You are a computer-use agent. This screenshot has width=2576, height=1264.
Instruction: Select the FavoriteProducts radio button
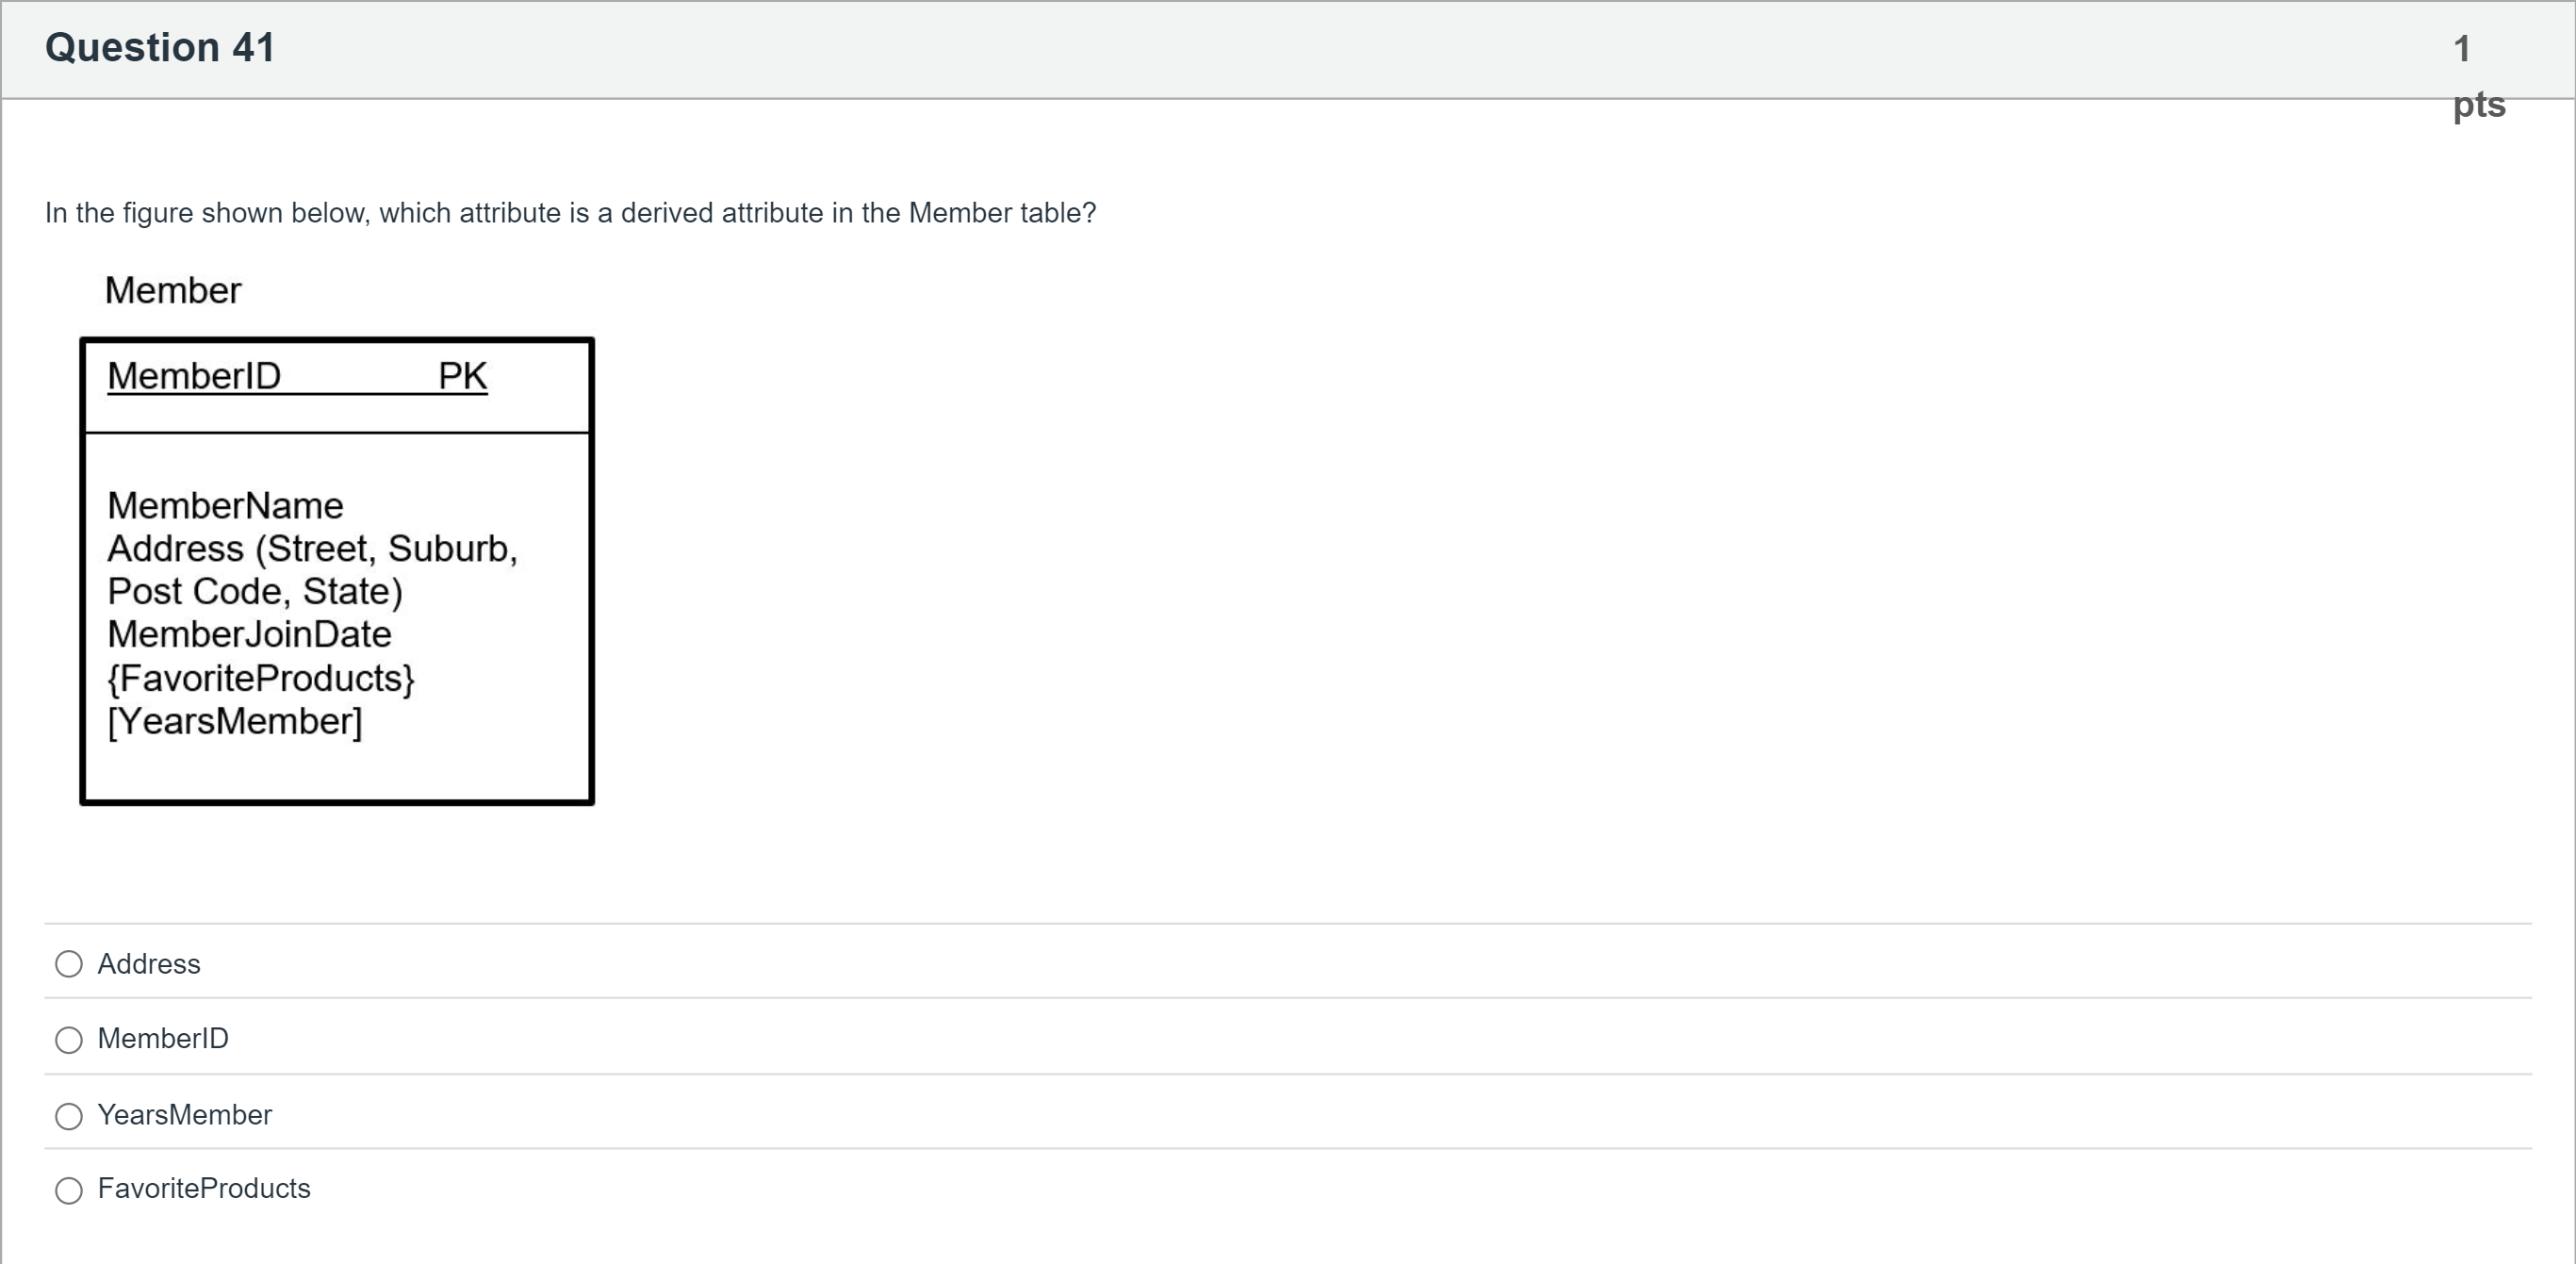point(69,1190)
